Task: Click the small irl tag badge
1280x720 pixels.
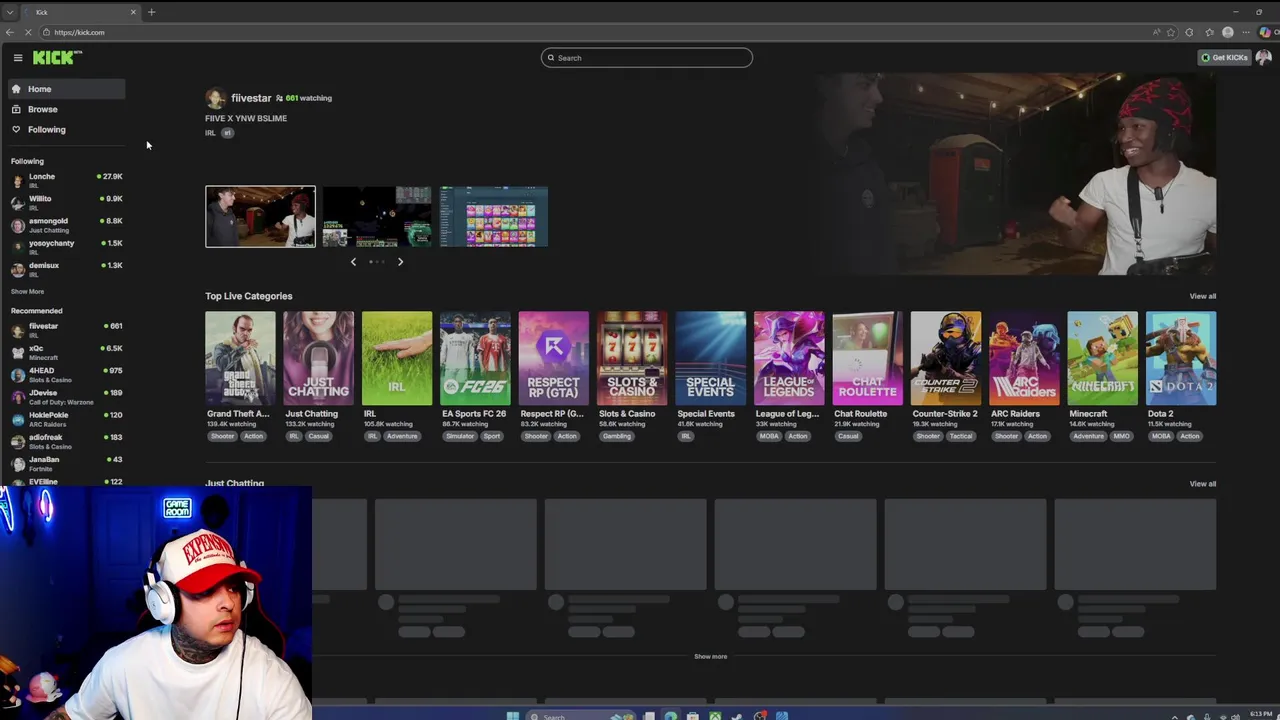Action: [x=227, y=133]
